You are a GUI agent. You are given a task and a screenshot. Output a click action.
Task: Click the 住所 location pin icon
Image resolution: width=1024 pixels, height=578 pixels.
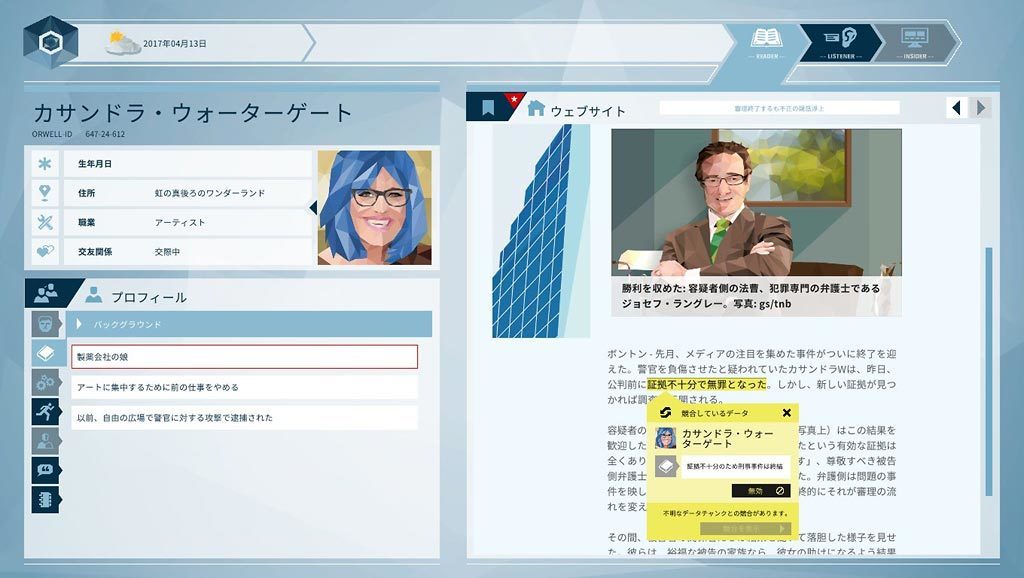pyautogui.click(x=44, y=193)
